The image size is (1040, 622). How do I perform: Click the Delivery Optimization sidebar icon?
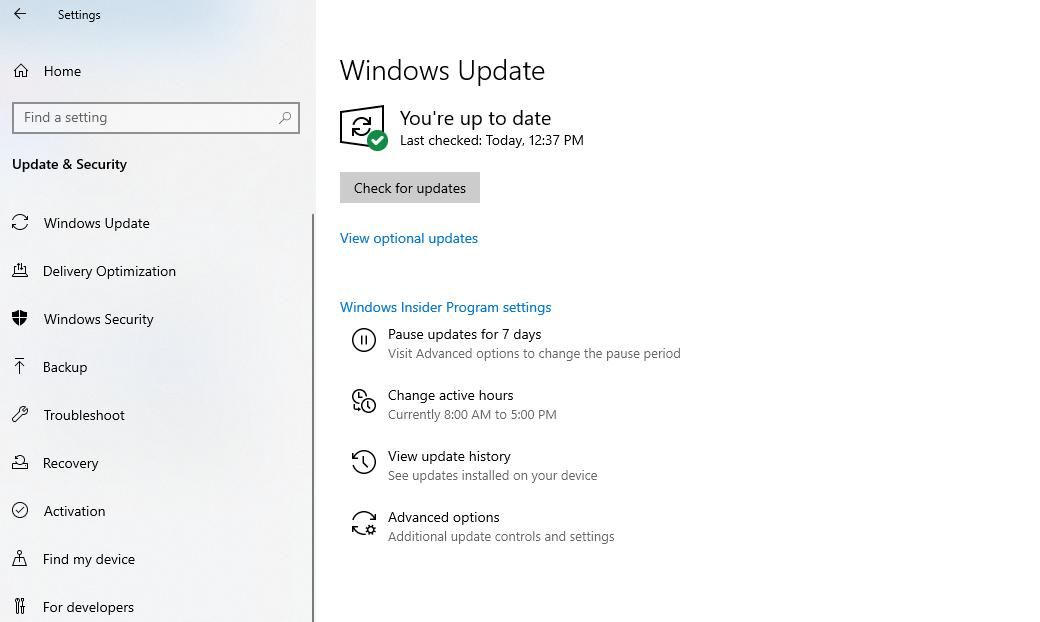20,271
